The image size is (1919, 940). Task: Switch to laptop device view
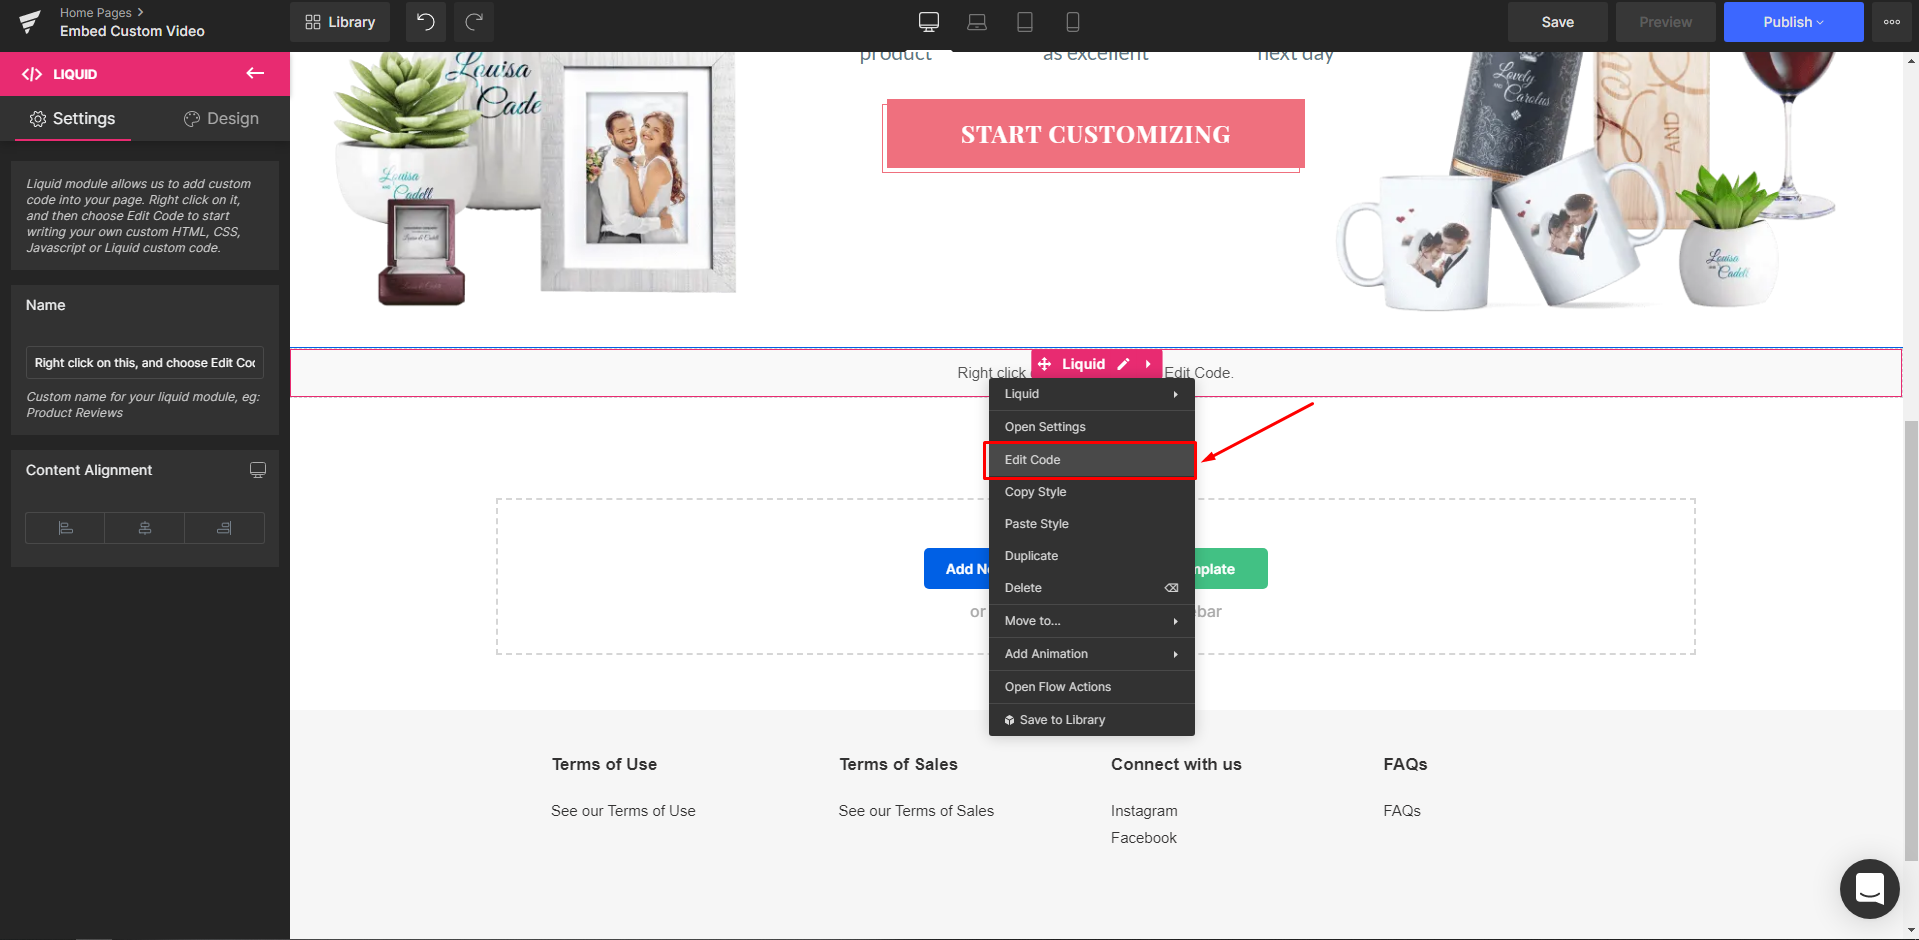977,22
